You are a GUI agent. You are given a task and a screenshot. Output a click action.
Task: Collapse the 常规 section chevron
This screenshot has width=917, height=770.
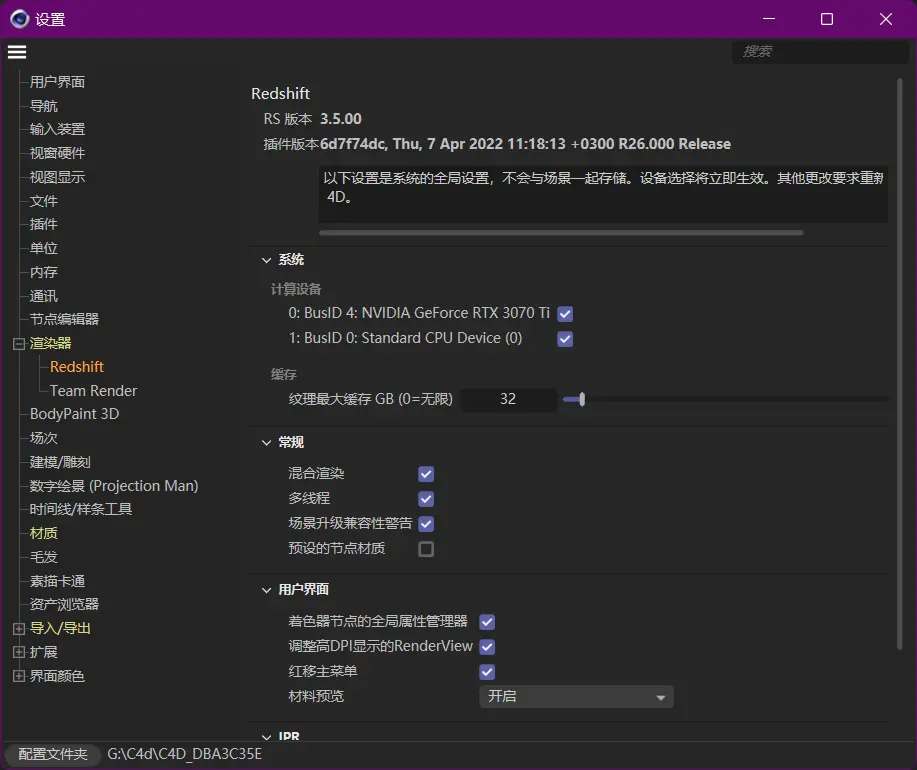coord(266,443)
